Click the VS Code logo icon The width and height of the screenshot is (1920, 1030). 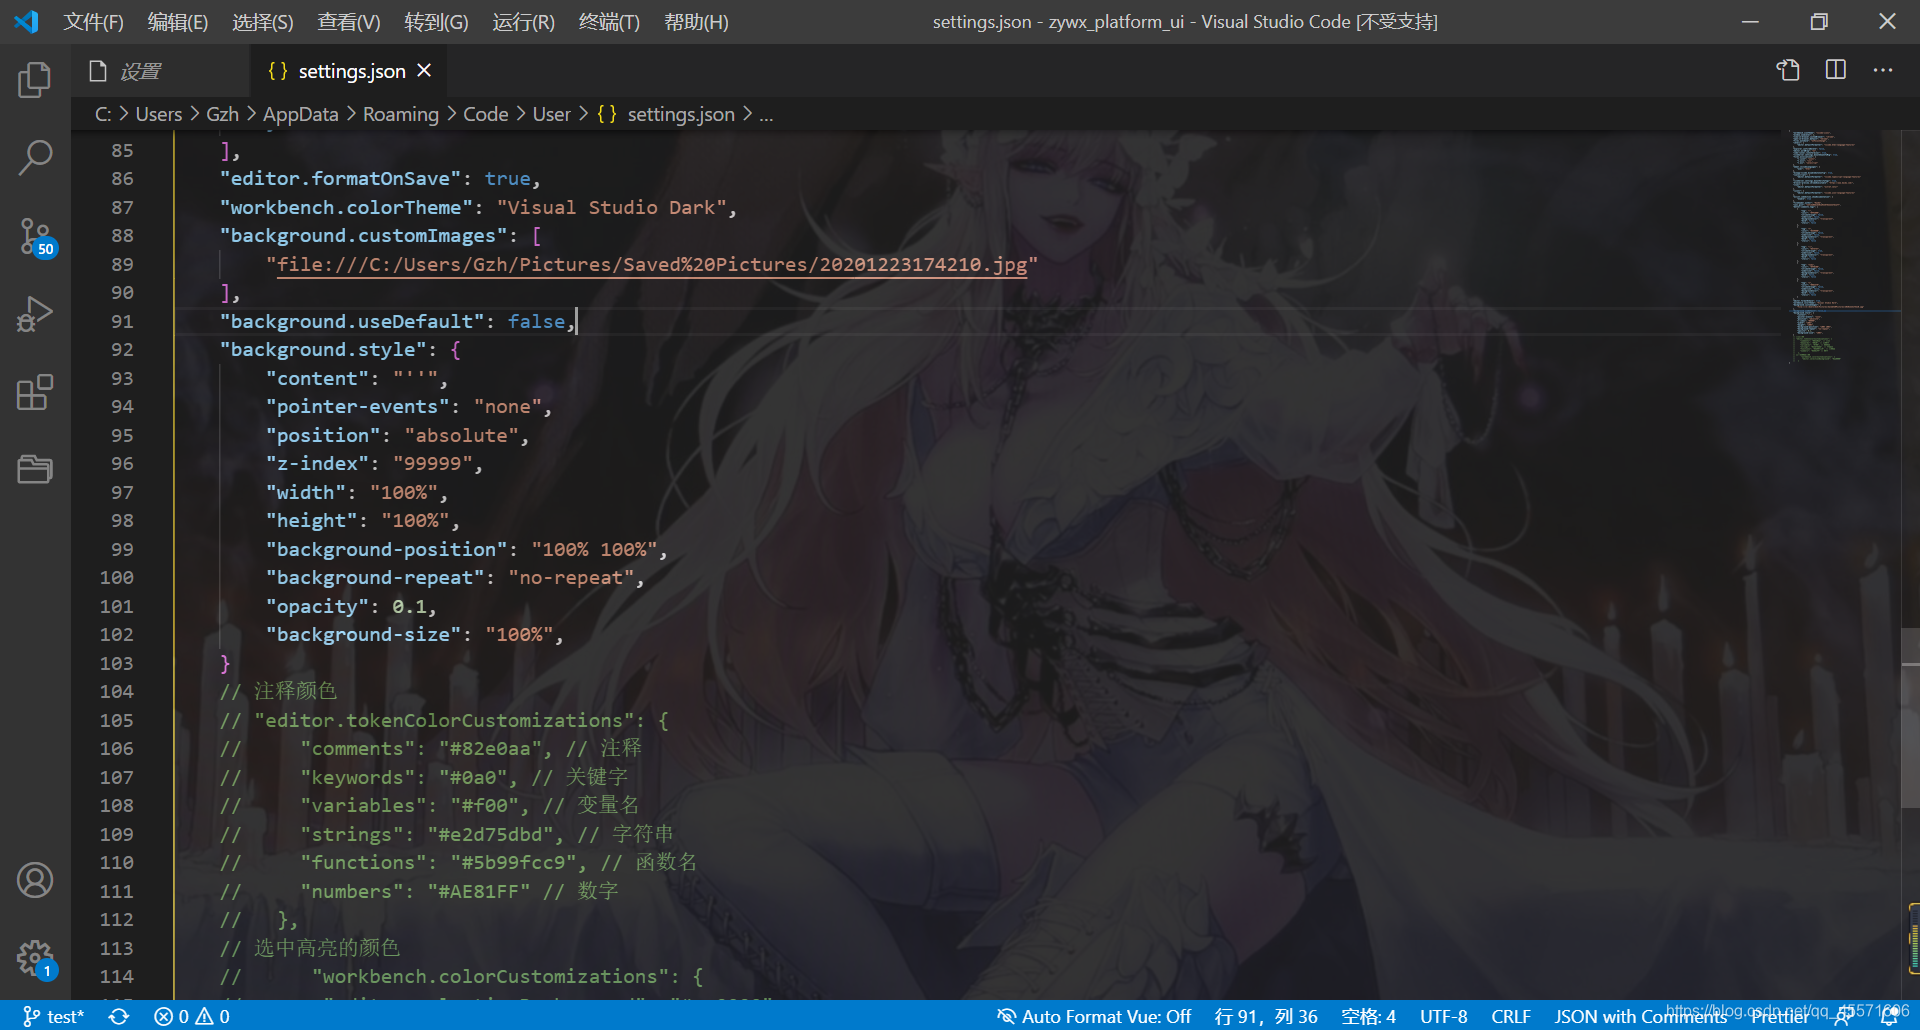27,21
